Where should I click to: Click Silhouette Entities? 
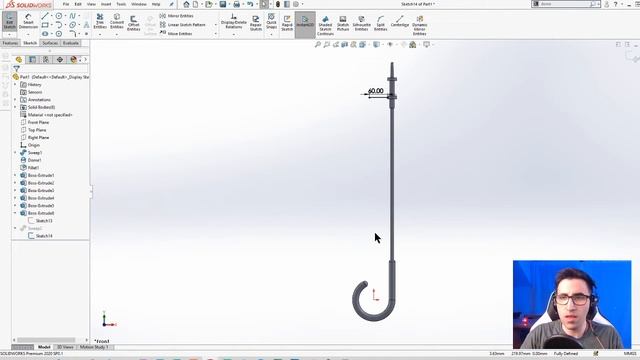[x=362, y=24]
